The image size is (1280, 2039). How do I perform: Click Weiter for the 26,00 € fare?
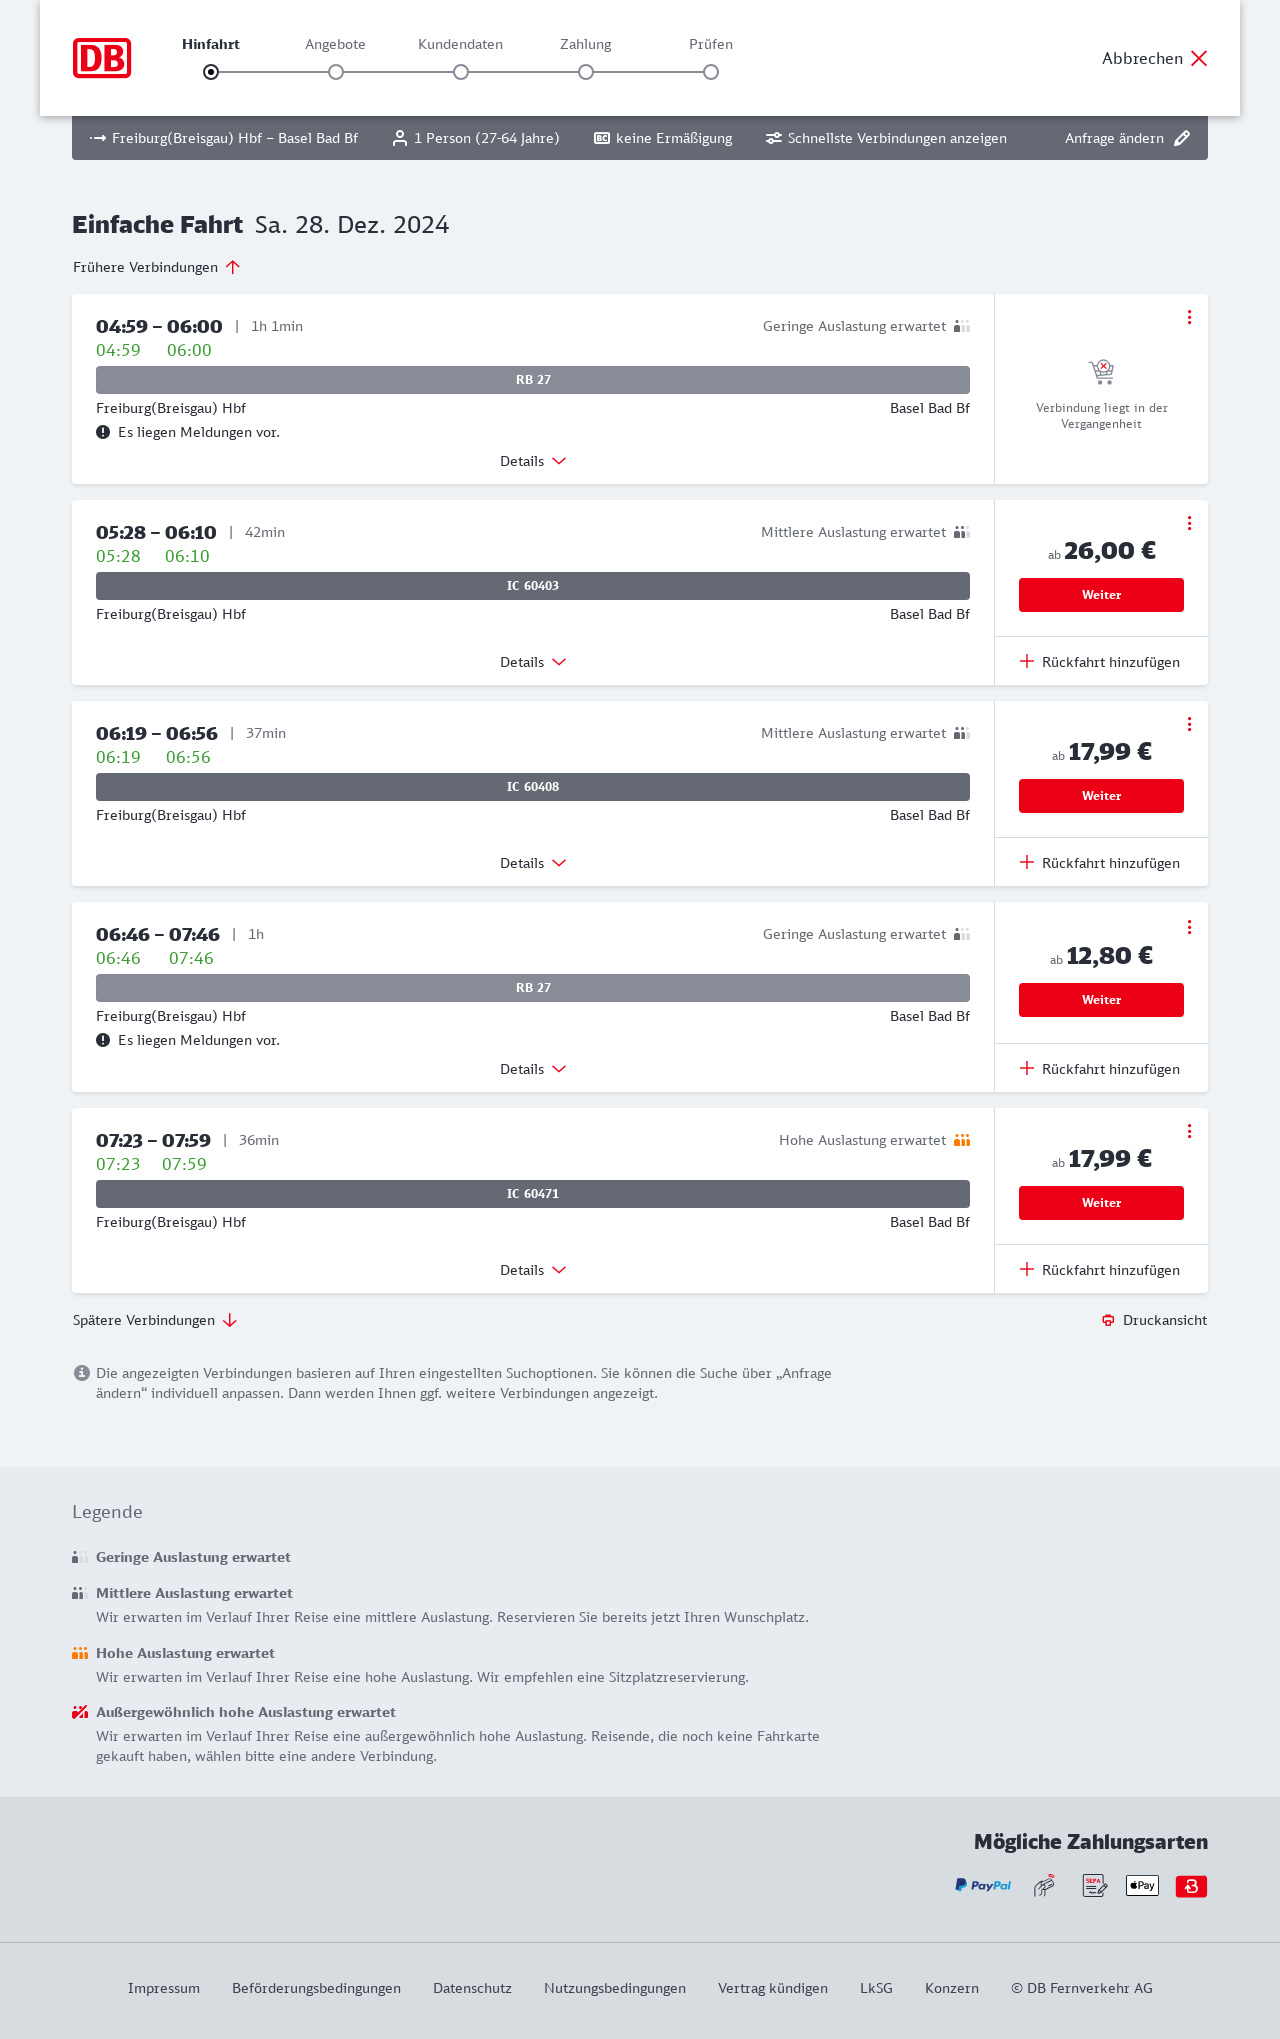(1101, 595)
